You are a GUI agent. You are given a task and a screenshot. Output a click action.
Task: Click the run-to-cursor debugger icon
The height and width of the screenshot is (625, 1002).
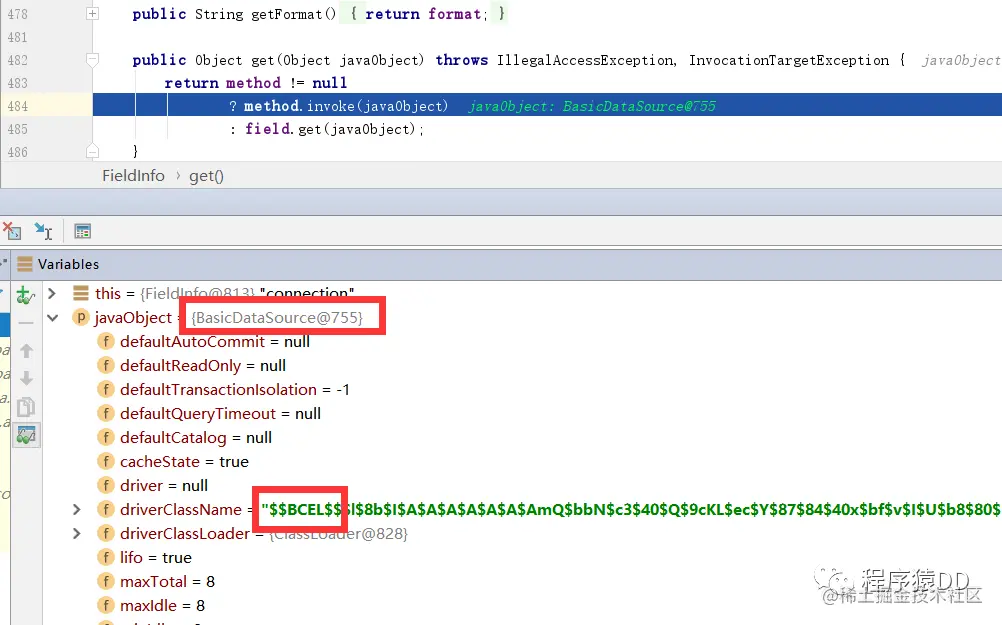[x=43, y=231]
